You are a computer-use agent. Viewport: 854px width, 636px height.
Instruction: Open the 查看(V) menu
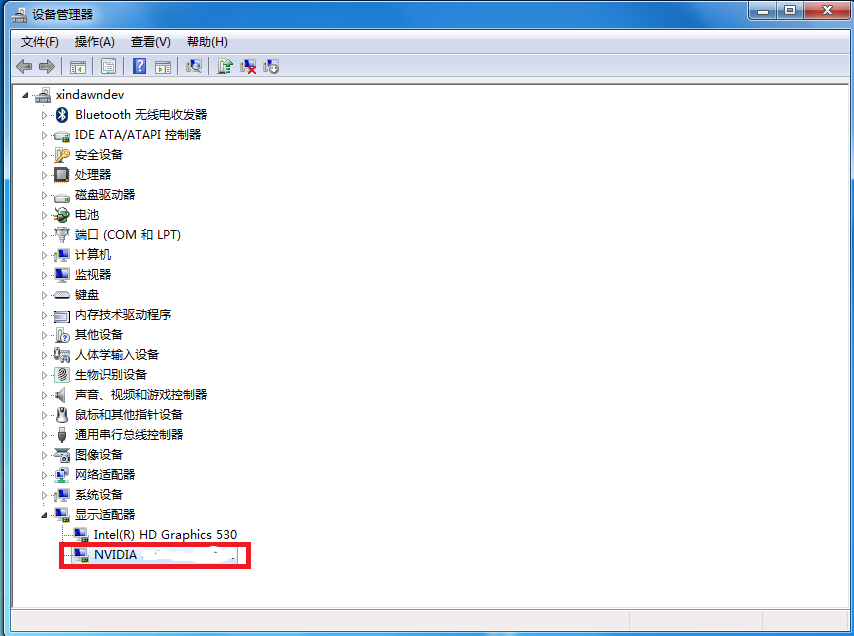tap(150, 41)
